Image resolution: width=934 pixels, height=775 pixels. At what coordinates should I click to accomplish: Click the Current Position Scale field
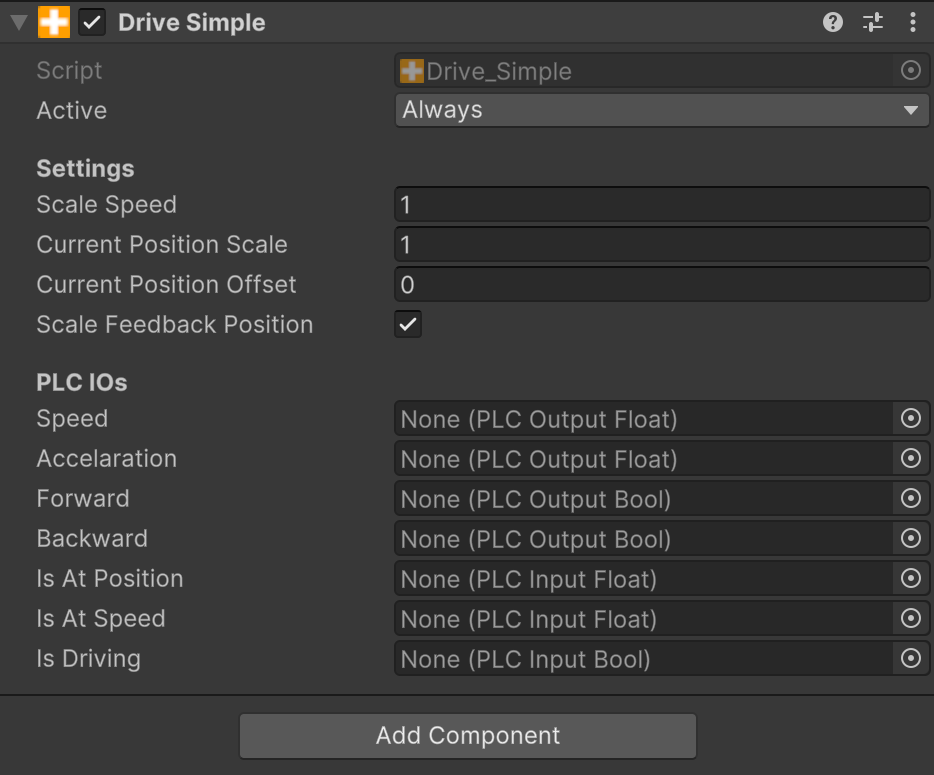point(662,245)
